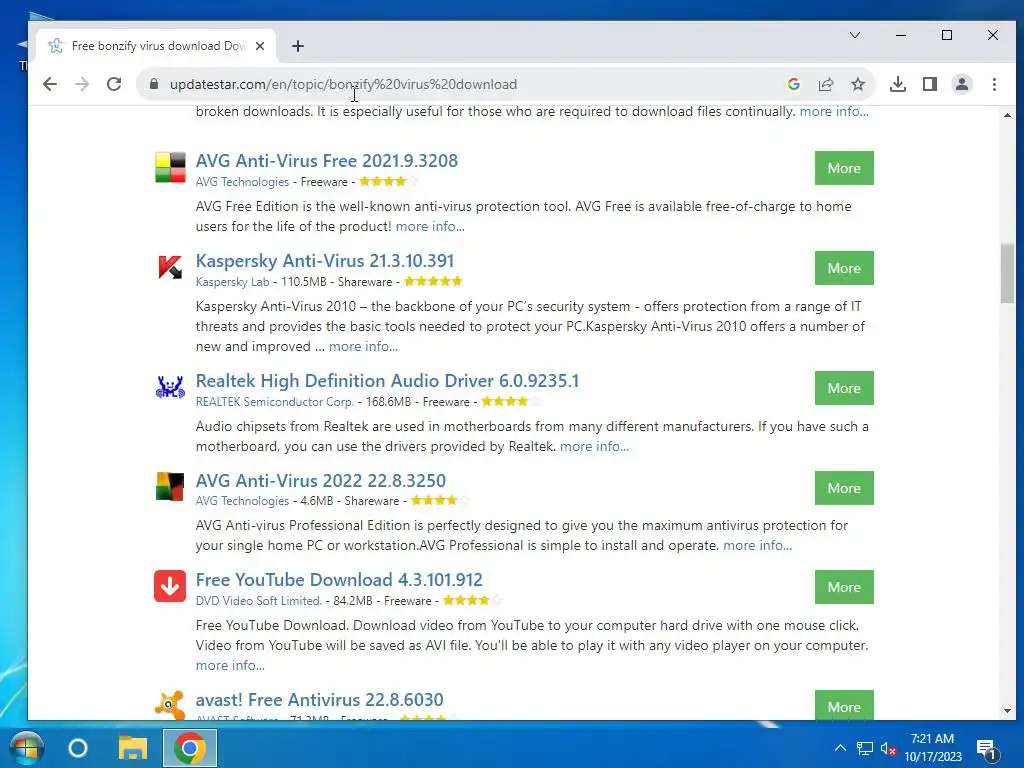Open avast! Free Antivirus 22.8.6030 link
Screen dimensions: 1024x768
point(319,700)
